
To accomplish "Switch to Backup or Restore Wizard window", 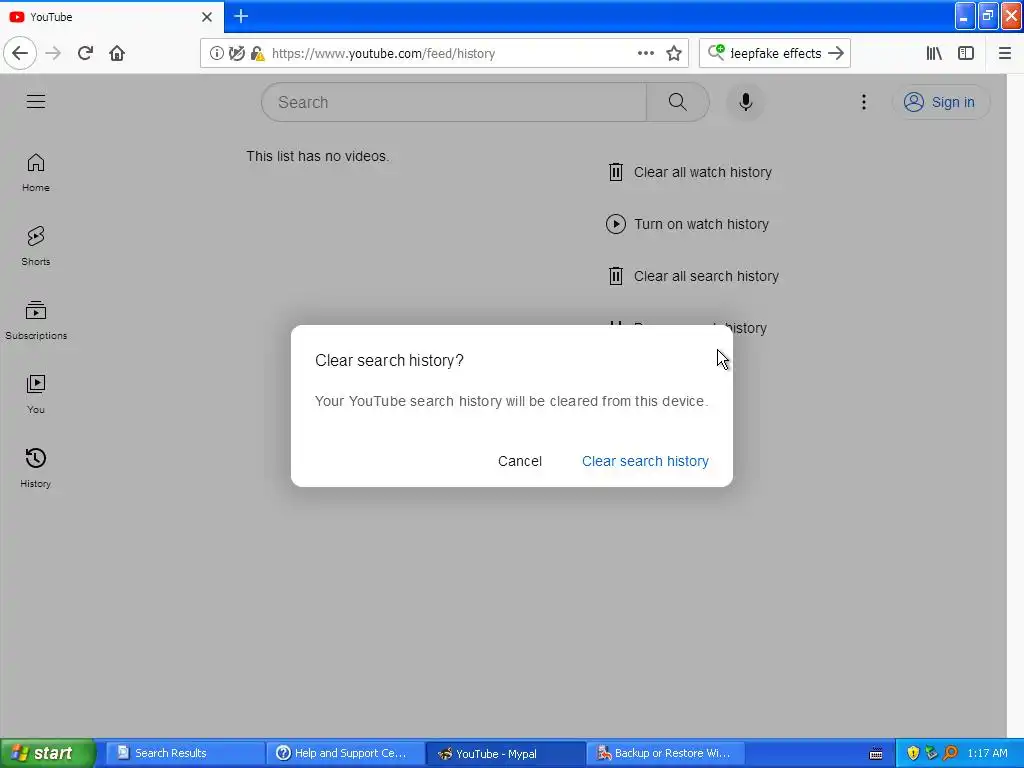I will [665, 753].
